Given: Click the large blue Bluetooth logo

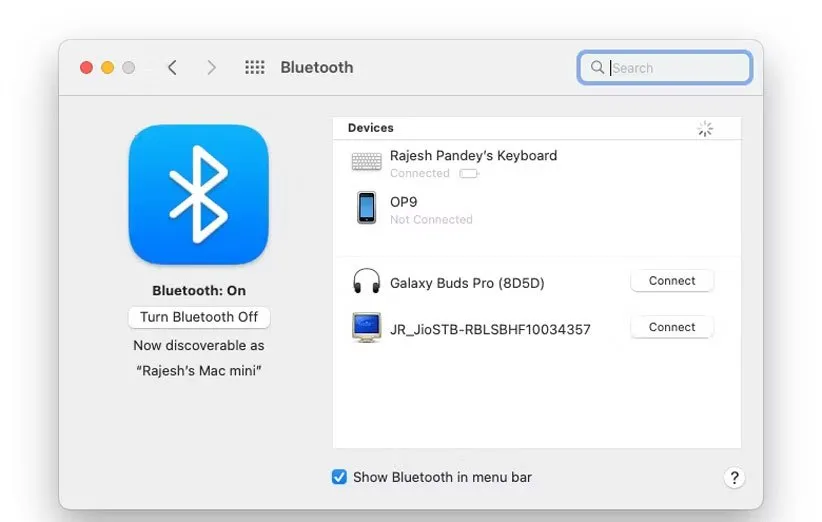Looking at the screenshot, I should pos(198,194).
